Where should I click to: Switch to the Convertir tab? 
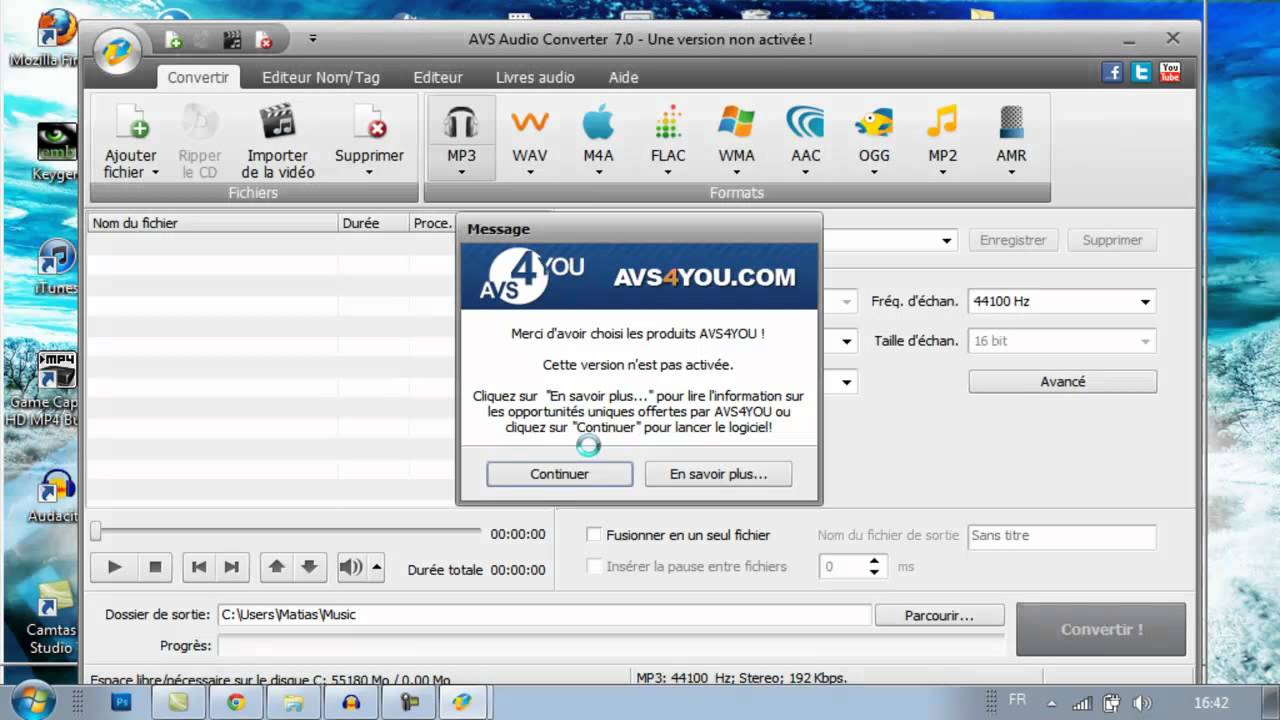point(198,77)
